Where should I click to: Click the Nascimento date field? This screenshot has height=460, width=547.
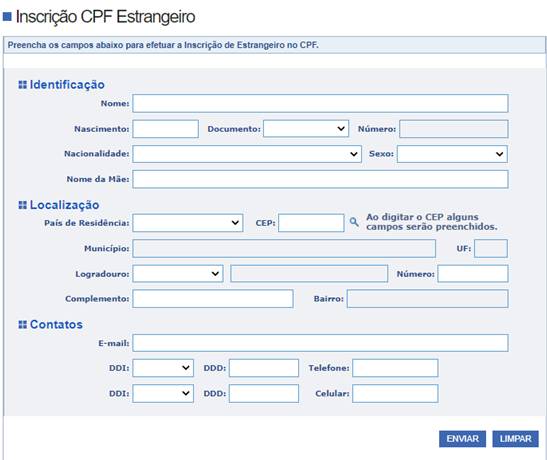pyautogui.click(x=165, y=129)
